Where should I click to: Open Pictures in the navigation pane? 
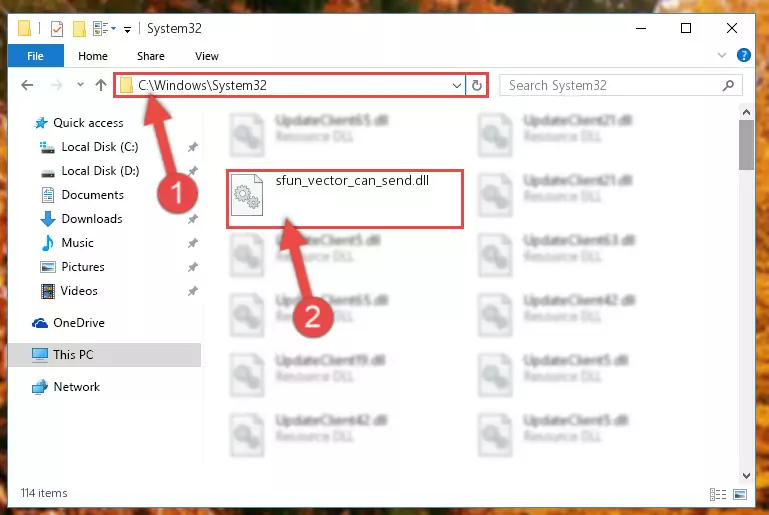[x=83, y=267]
